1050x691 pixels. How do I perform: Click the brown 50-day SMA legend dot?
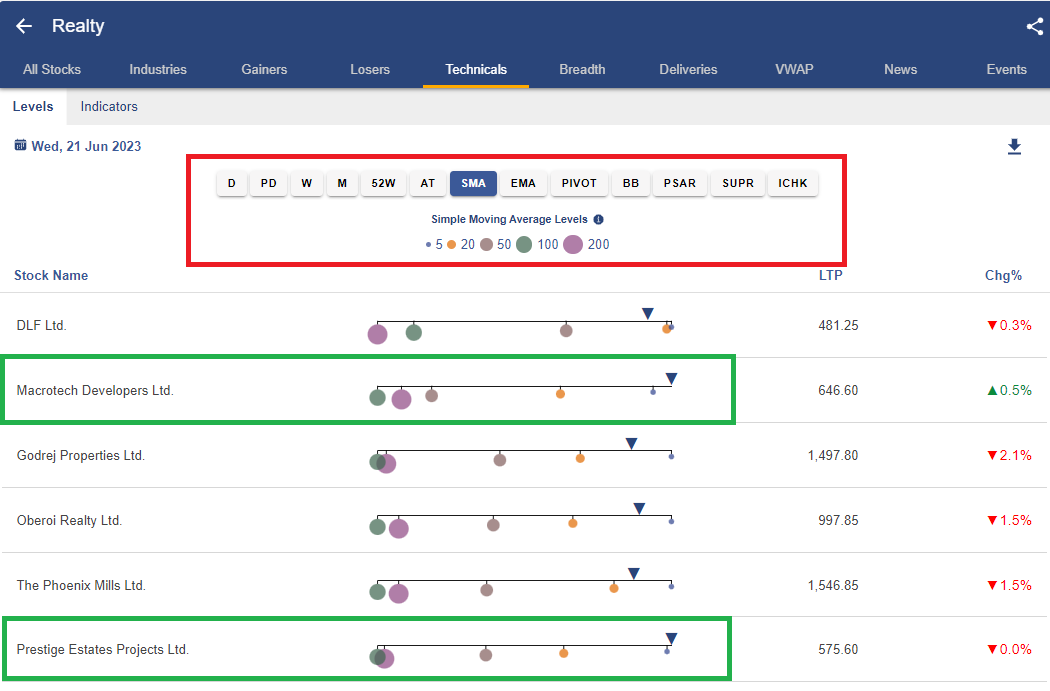487,245
